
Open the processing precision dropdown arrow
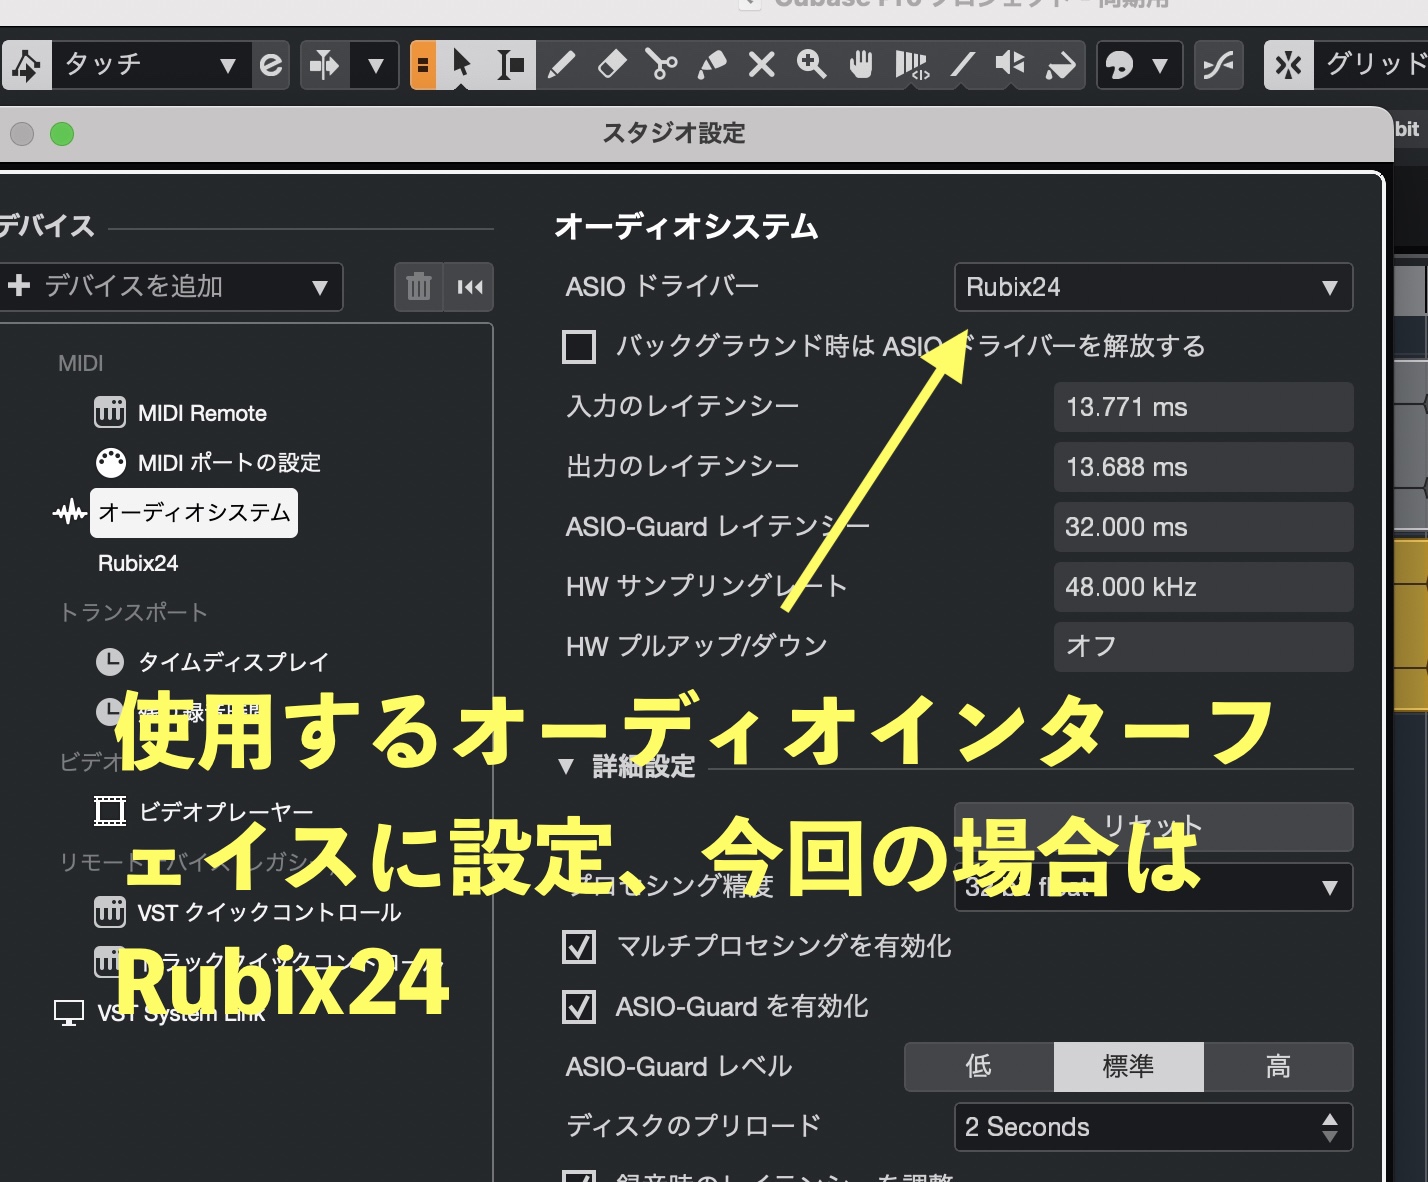(1329, 888)
